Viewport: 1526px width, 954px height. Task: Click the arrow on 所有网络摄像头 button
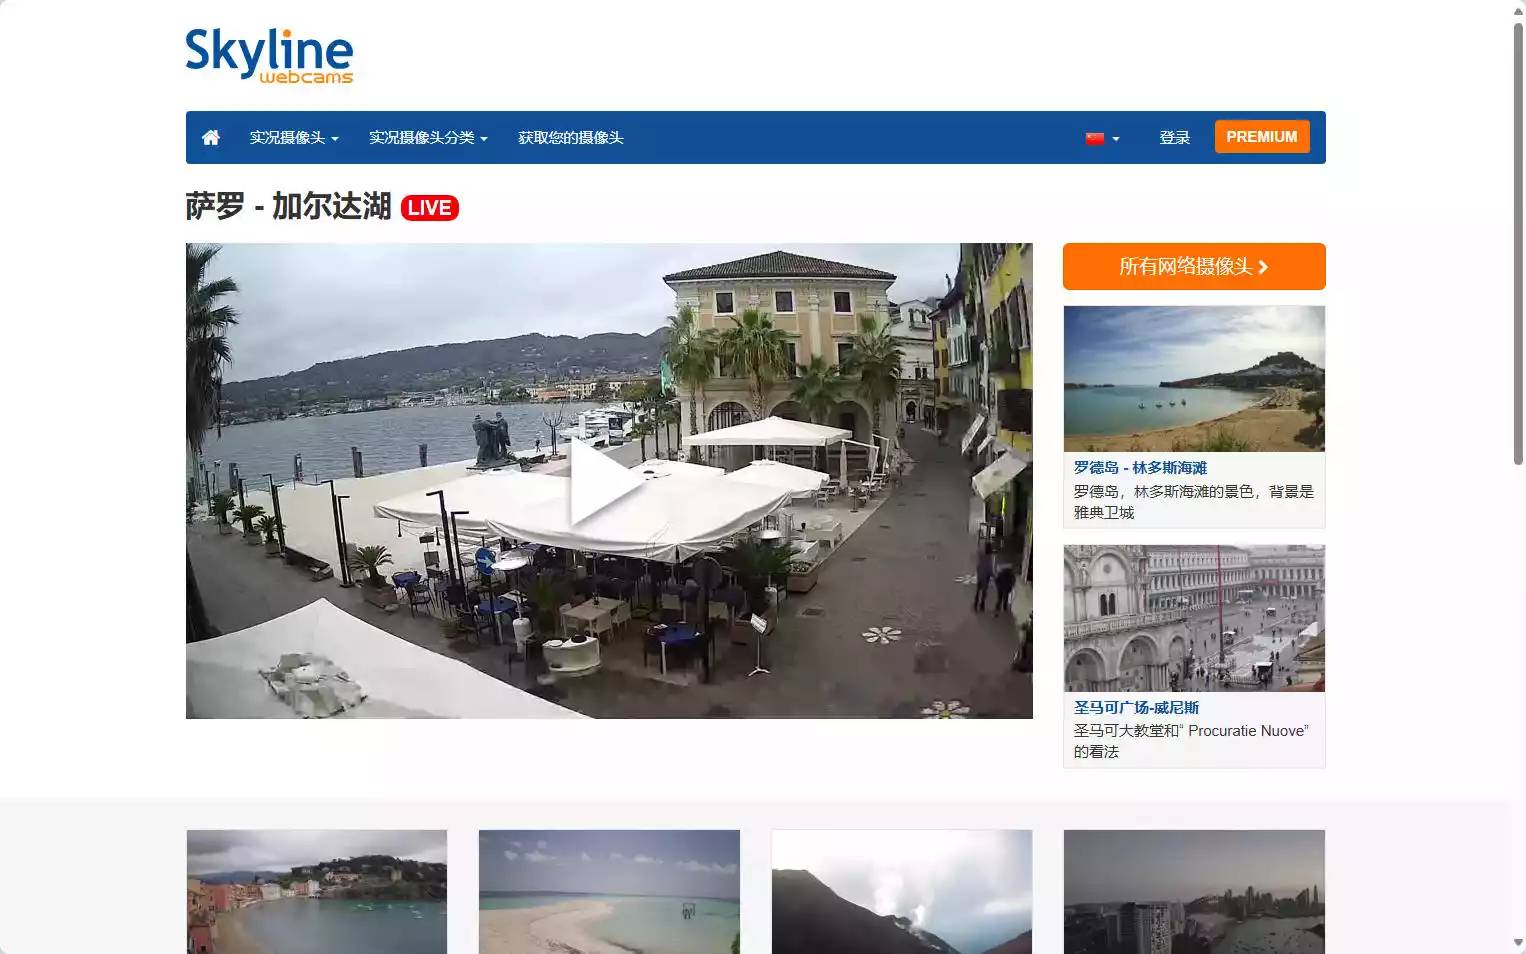[x=1266, y=267]
